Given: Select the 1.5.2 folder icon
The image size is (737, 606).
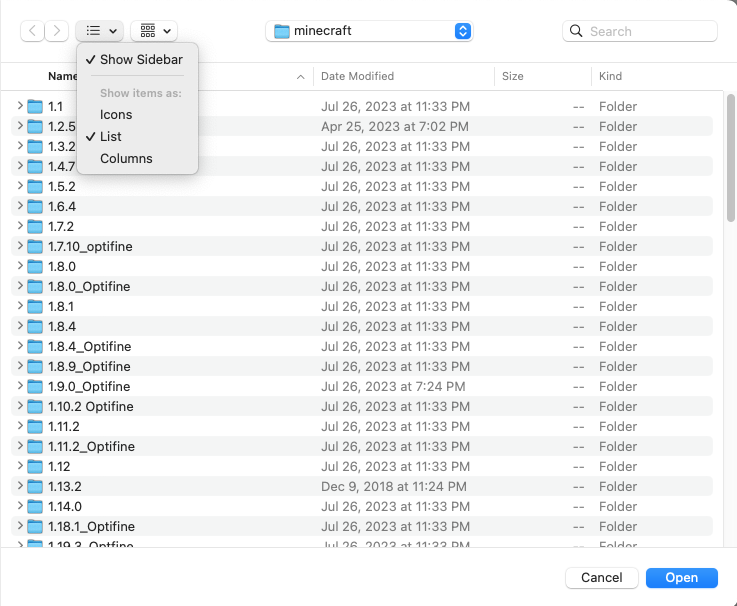Looking at the screenshot, I should [35, 187].
